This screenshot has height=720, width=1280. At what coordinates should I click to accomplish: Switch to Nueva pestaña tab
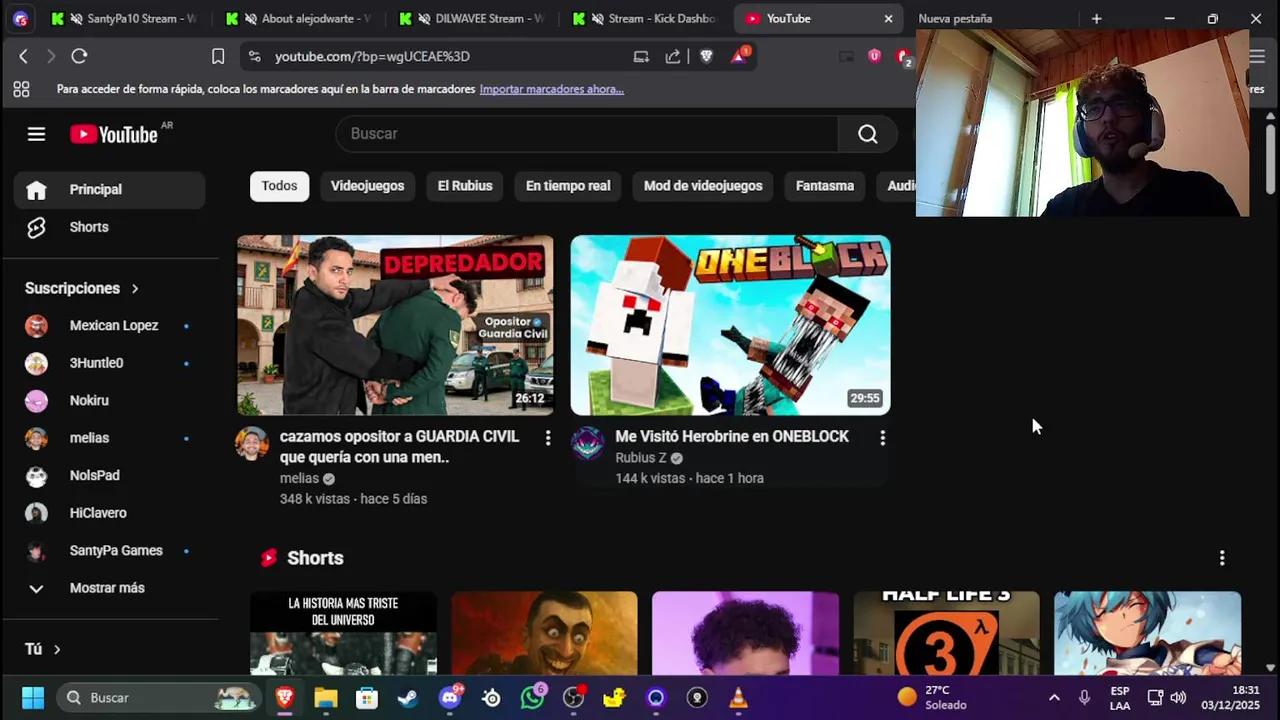click(x=993, y=19)
